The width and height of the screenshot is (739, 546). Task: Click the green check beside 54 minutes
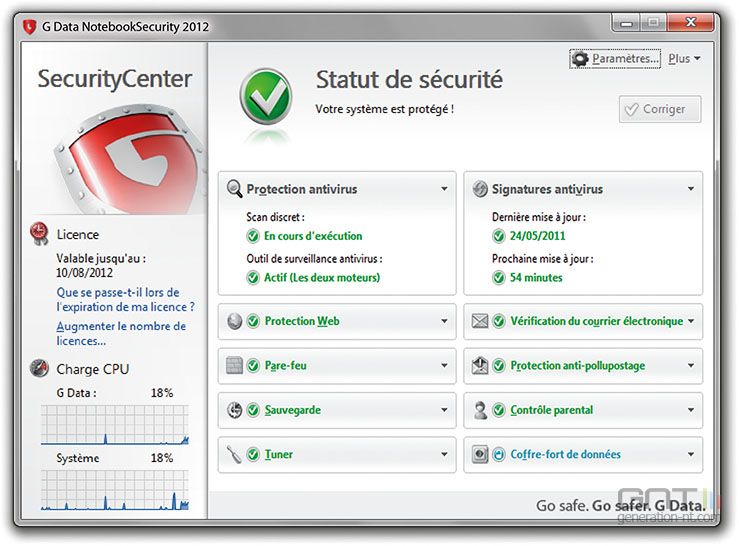[x=499, y=277]
